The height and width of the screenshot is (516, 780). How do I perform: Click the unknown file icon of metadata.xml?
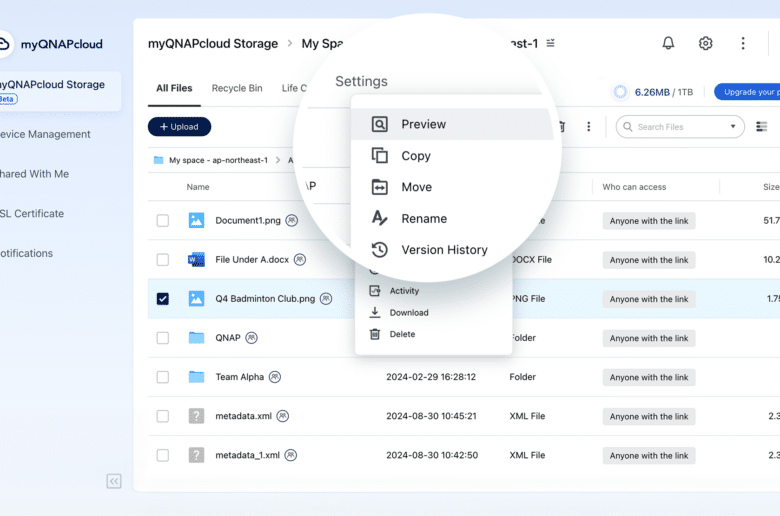[196, 416]
